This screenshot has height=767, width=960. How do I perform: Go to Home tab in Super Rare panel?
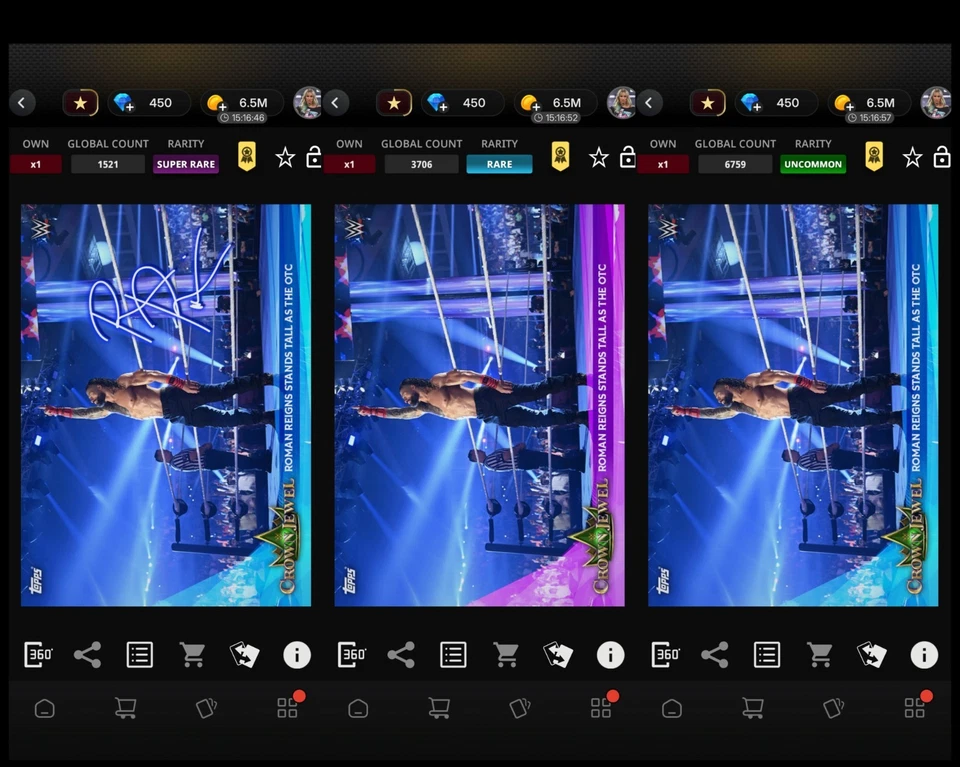pos(45,708)
